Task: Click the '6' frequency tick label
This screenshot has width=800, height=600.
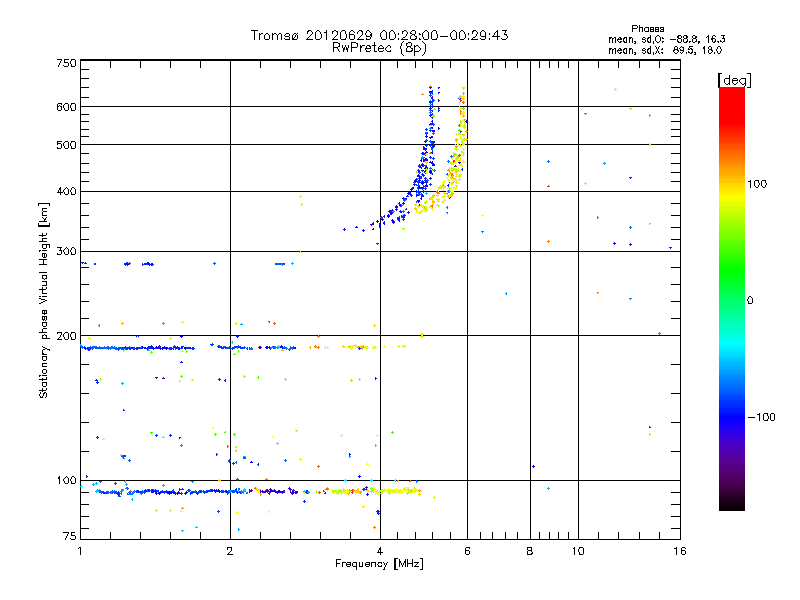Action: [x=467, y=551]
